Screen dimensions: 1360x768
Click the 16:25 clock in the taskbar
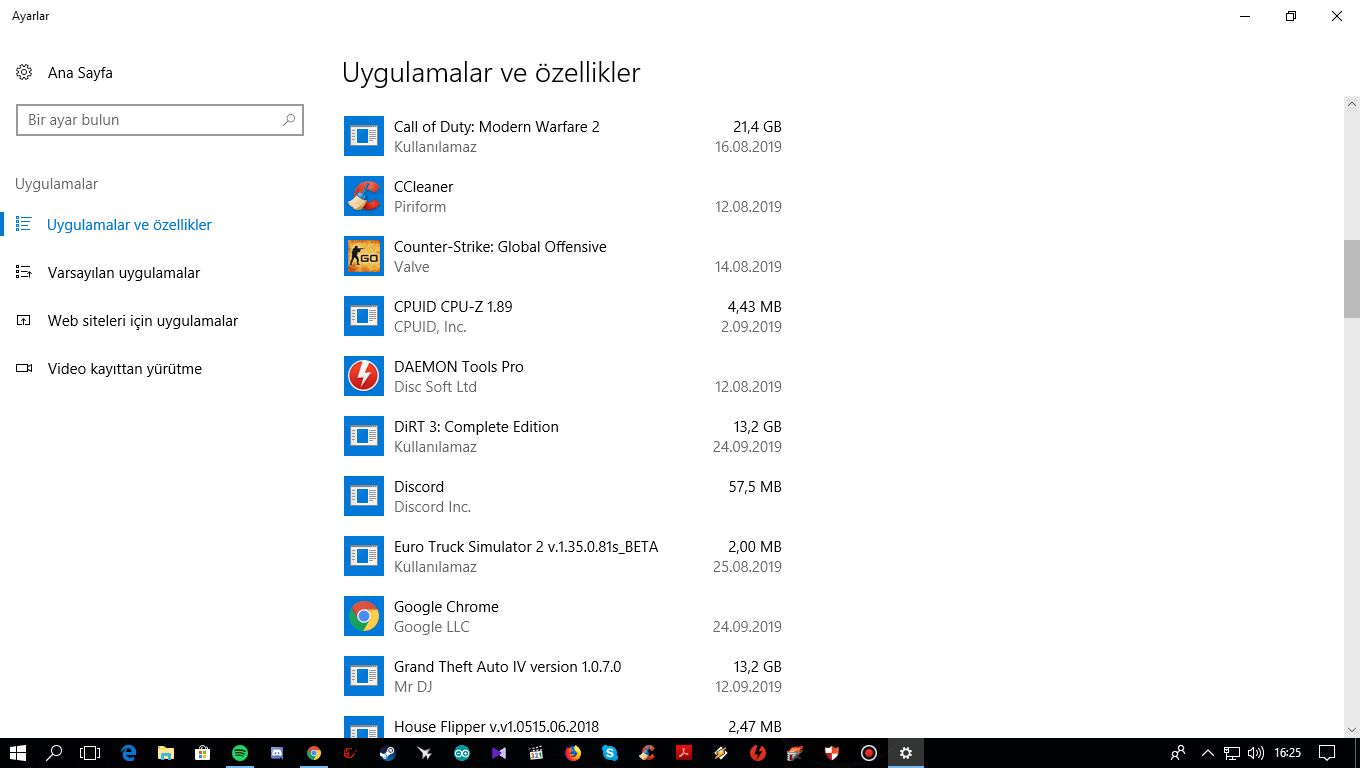(x=1288, y=753)
